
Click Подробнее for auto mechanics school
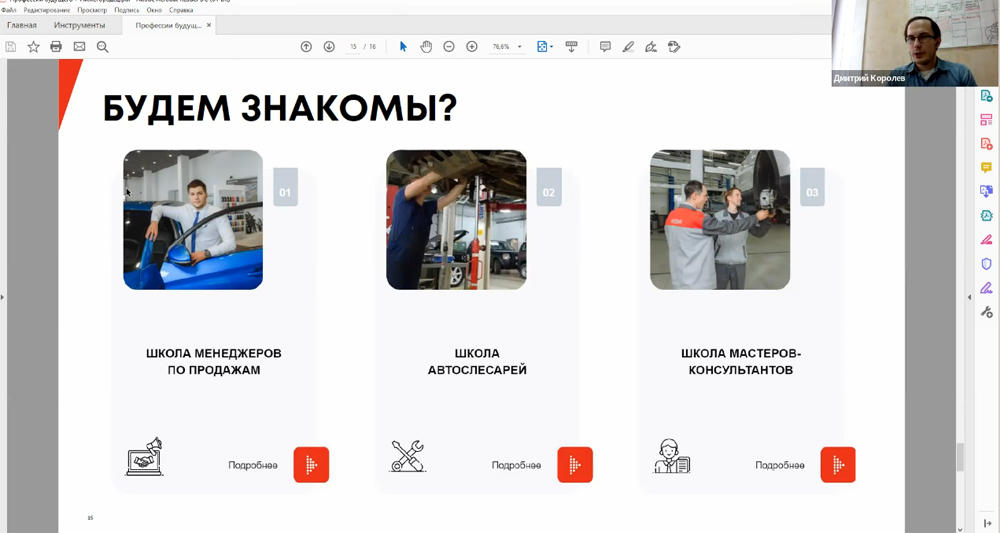(x=516, y=465)
